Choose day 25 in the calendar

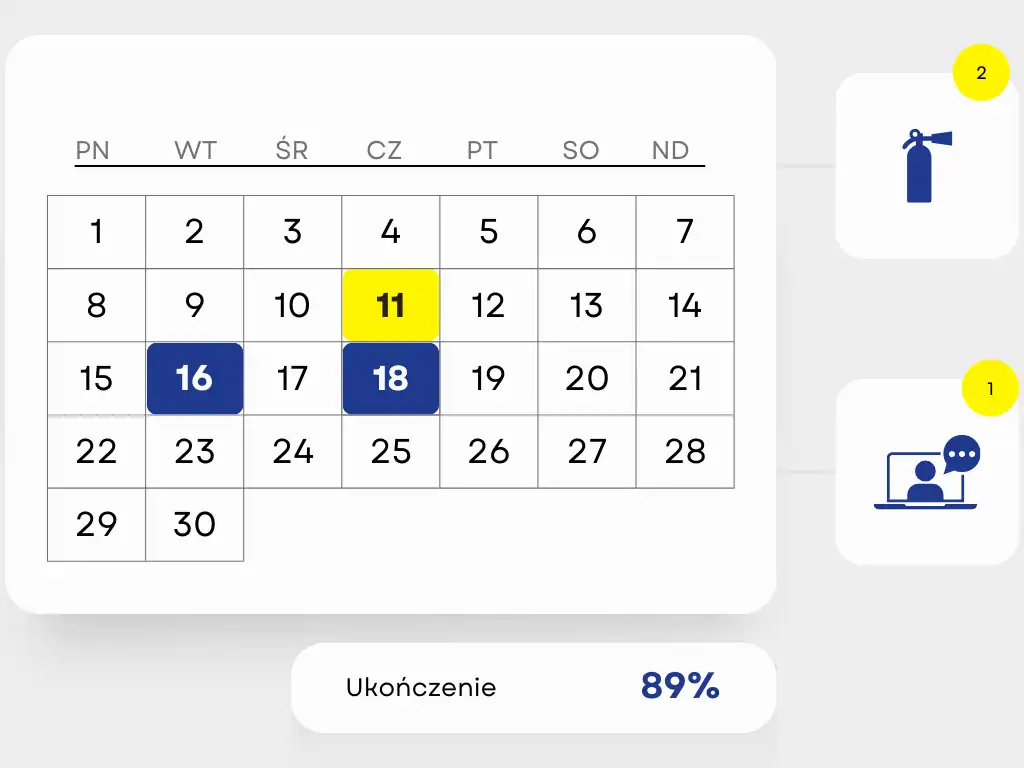tap(390, 452)
